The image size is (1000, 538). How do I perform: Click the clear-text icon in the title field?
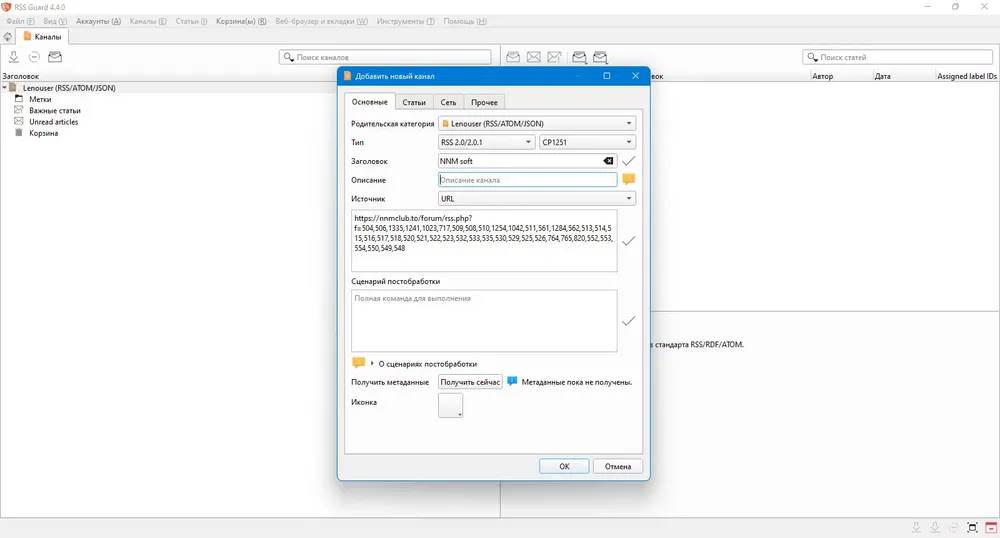point(608,161)
